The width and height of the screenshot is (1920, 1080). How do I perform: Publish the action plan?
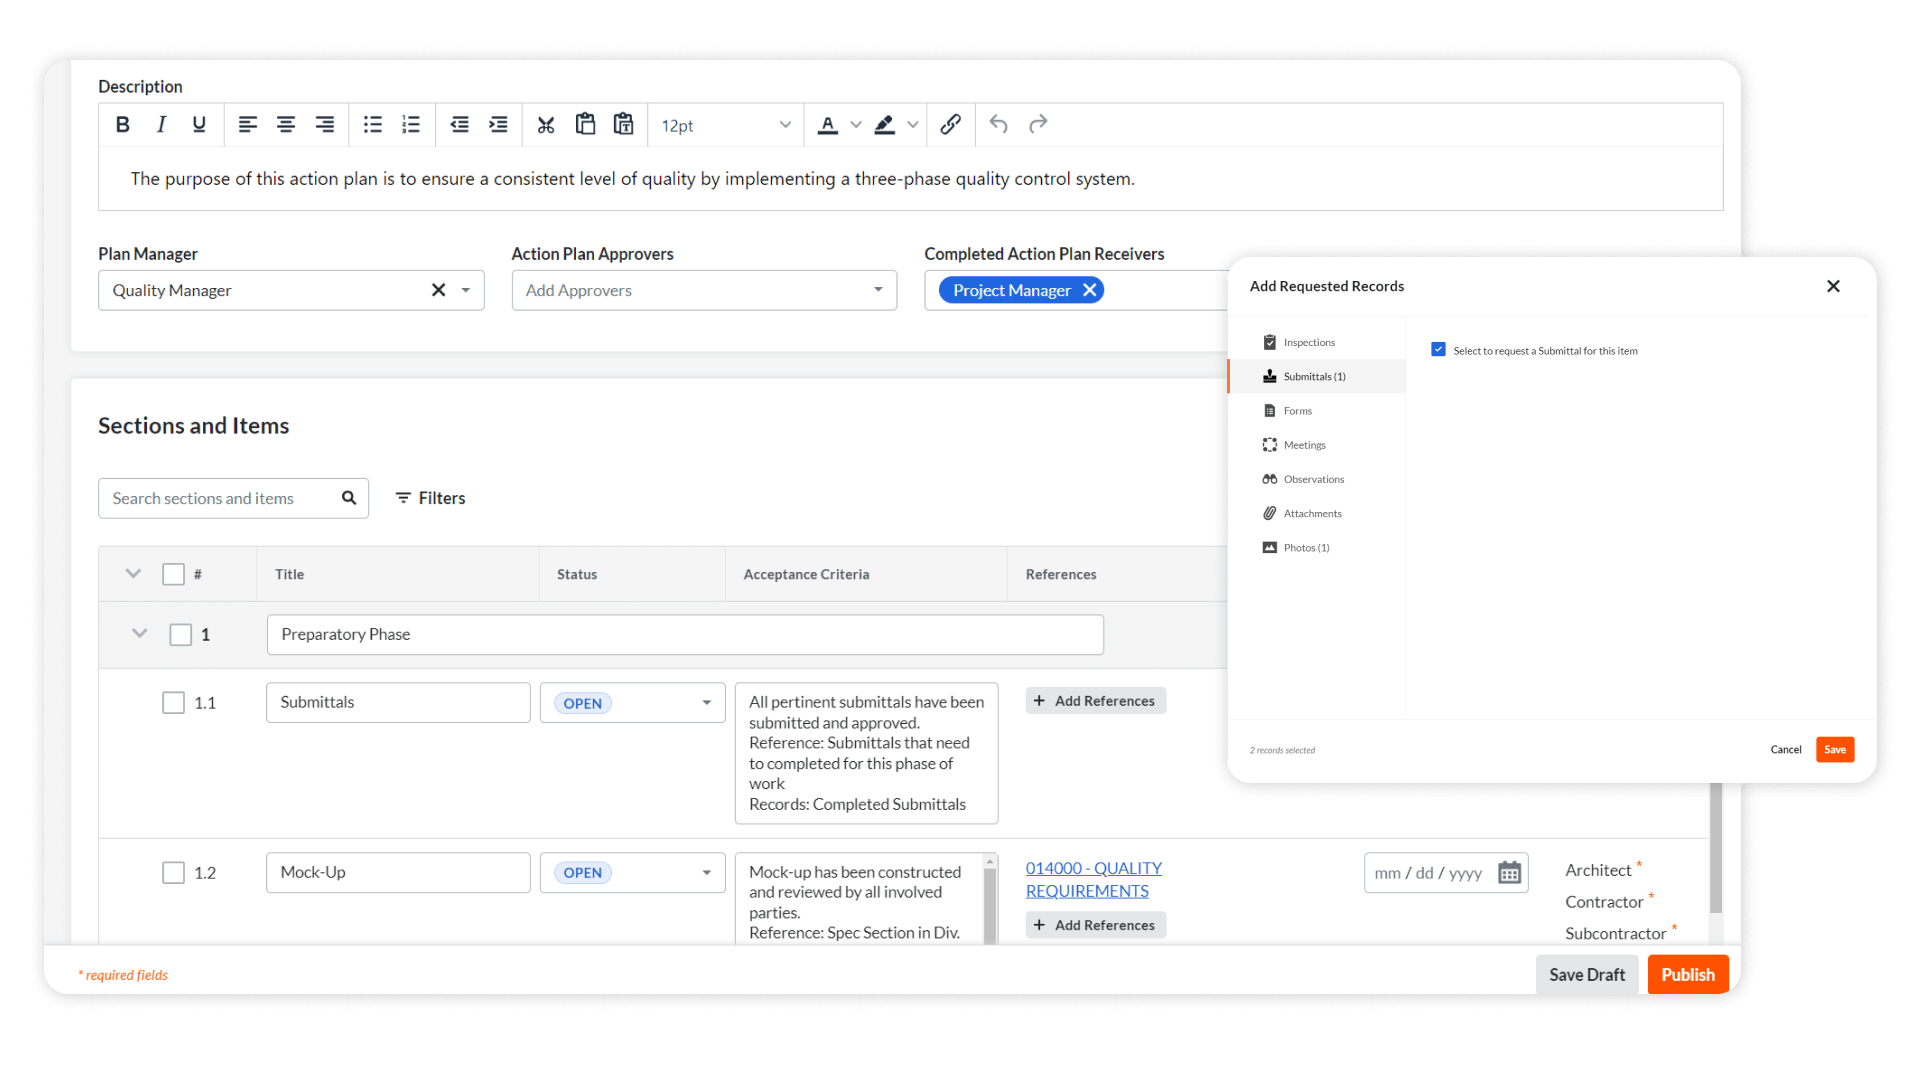coord(1688,975)
